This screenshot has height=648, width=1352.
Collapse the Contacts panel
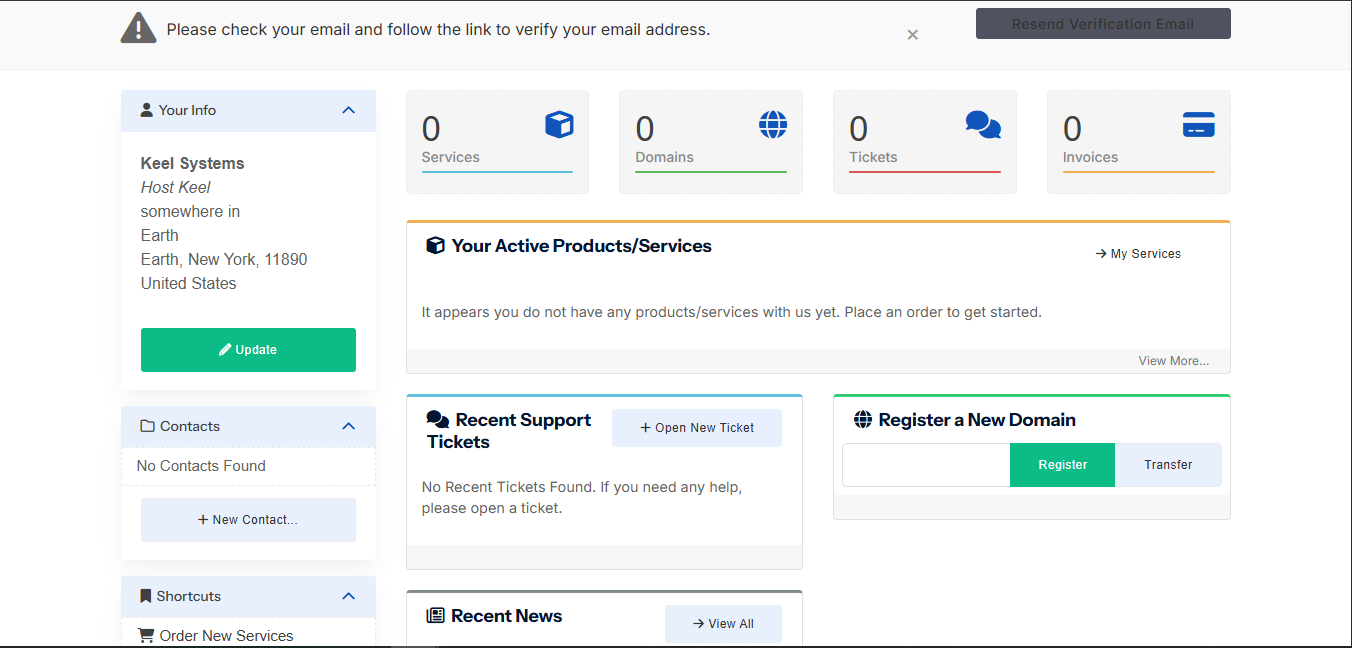[349, 426]
